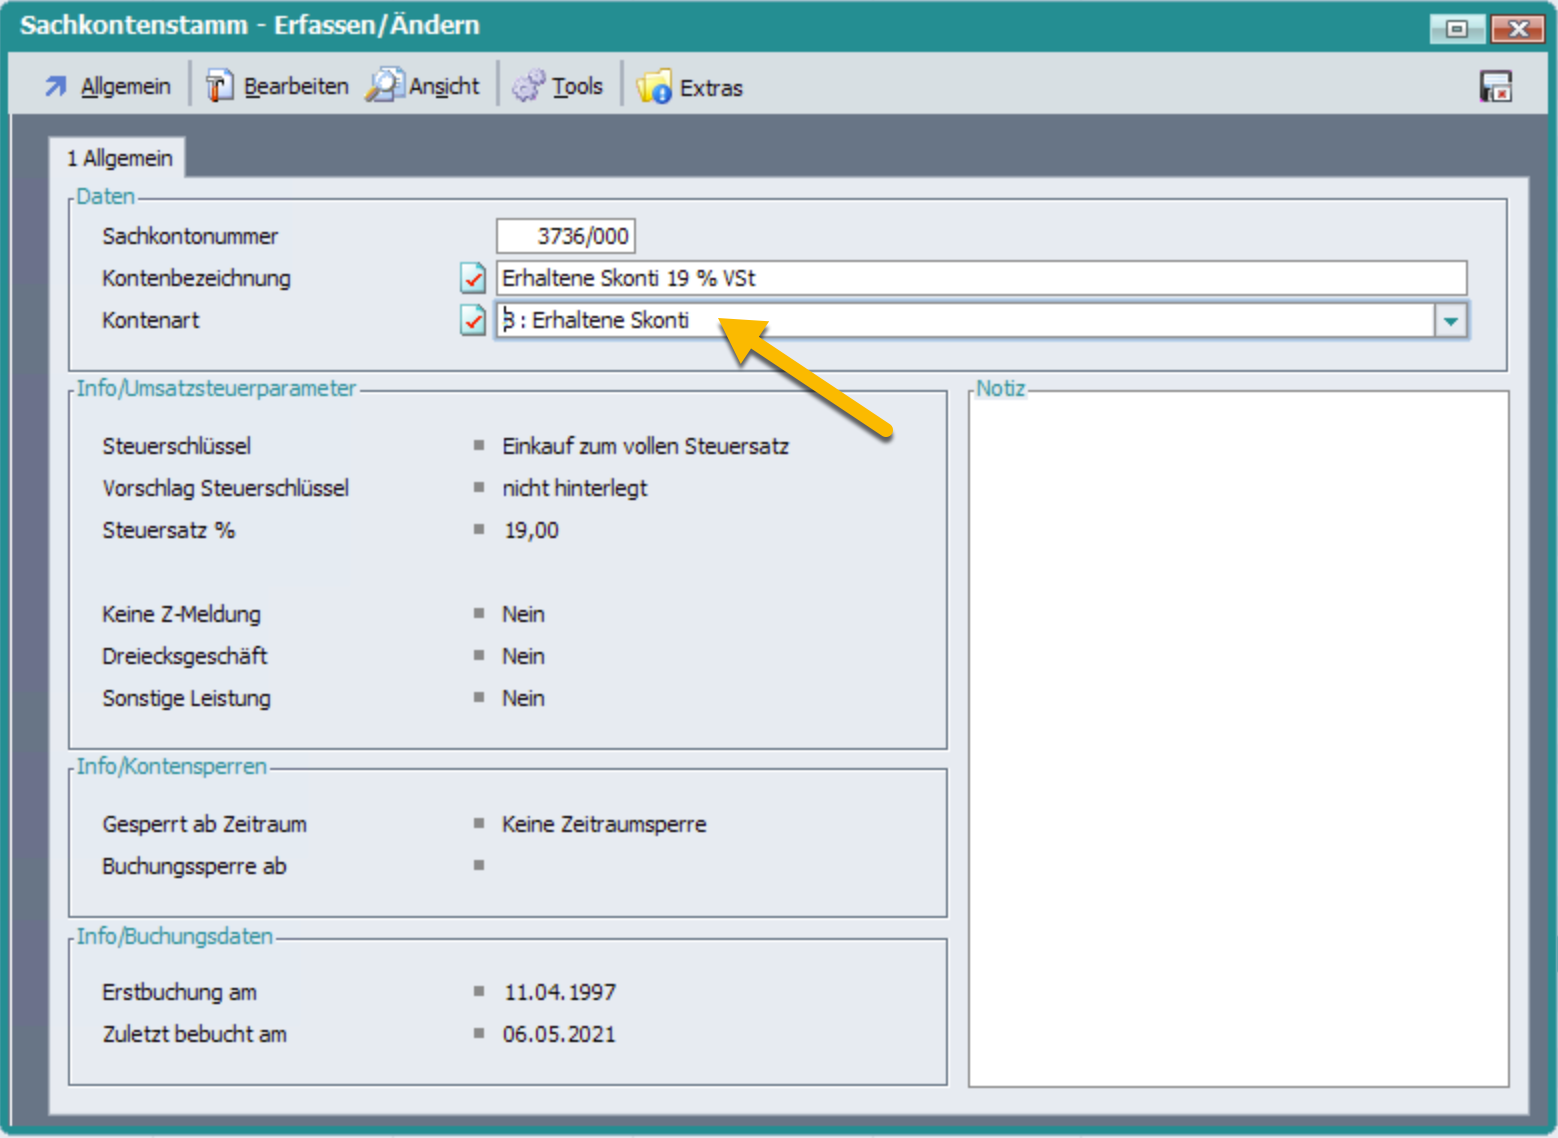Image resolution: width=1558 pixels, height=1138 pixels.
Task: Restore the window using title bar button
Action: coord(1456,28)
